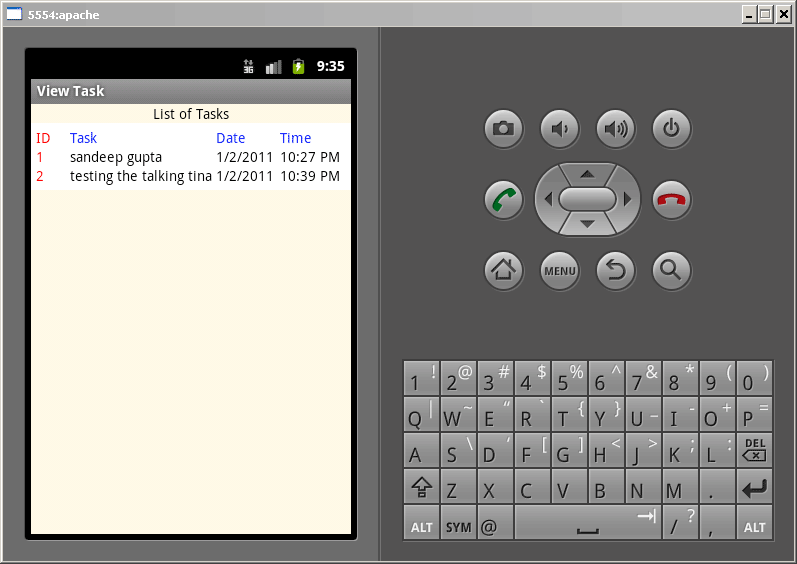
Task: Click the period key
Action: coord(717,486)
